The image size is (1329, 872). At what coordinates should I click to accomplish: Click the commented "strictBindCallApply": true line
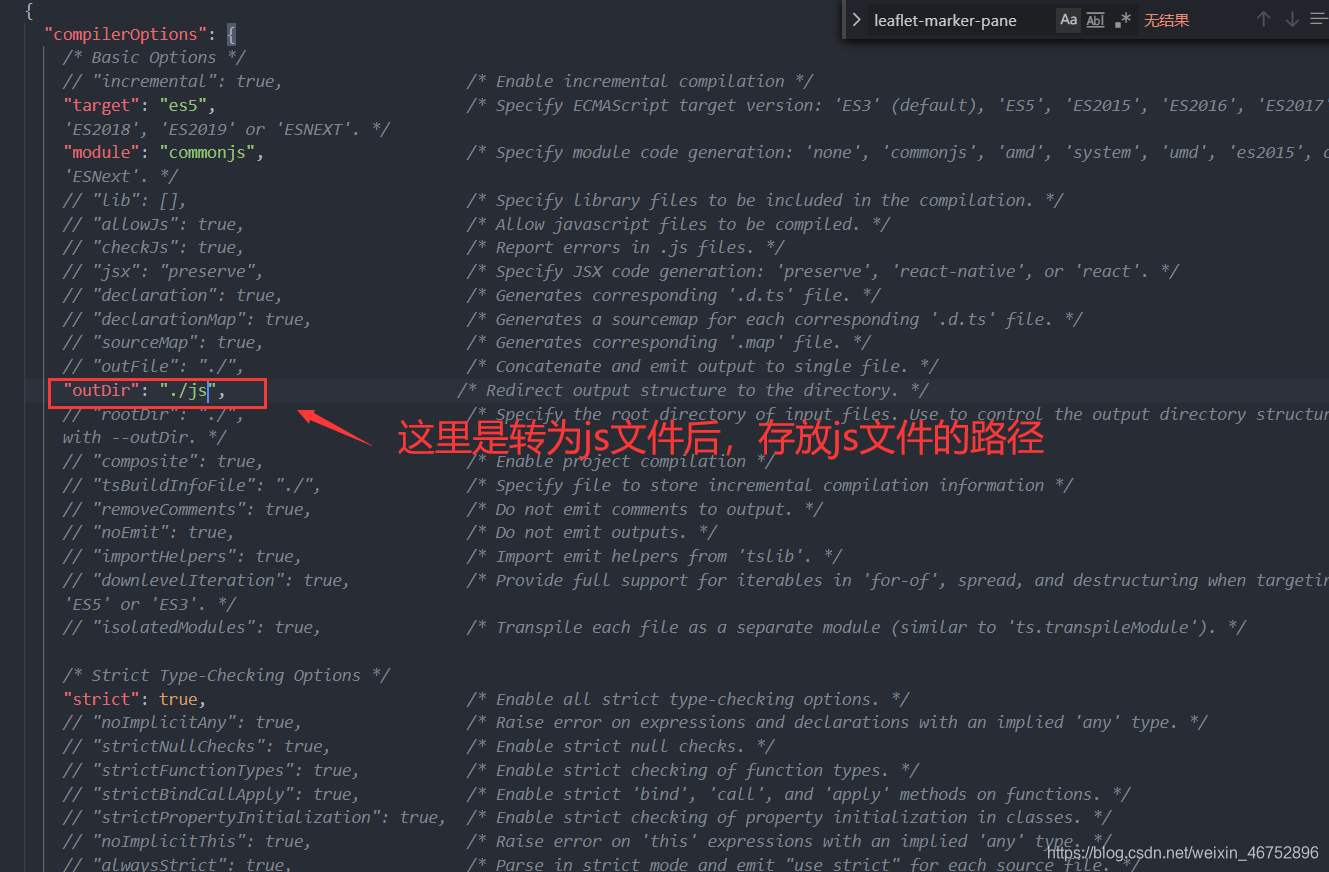coord(211,794)
